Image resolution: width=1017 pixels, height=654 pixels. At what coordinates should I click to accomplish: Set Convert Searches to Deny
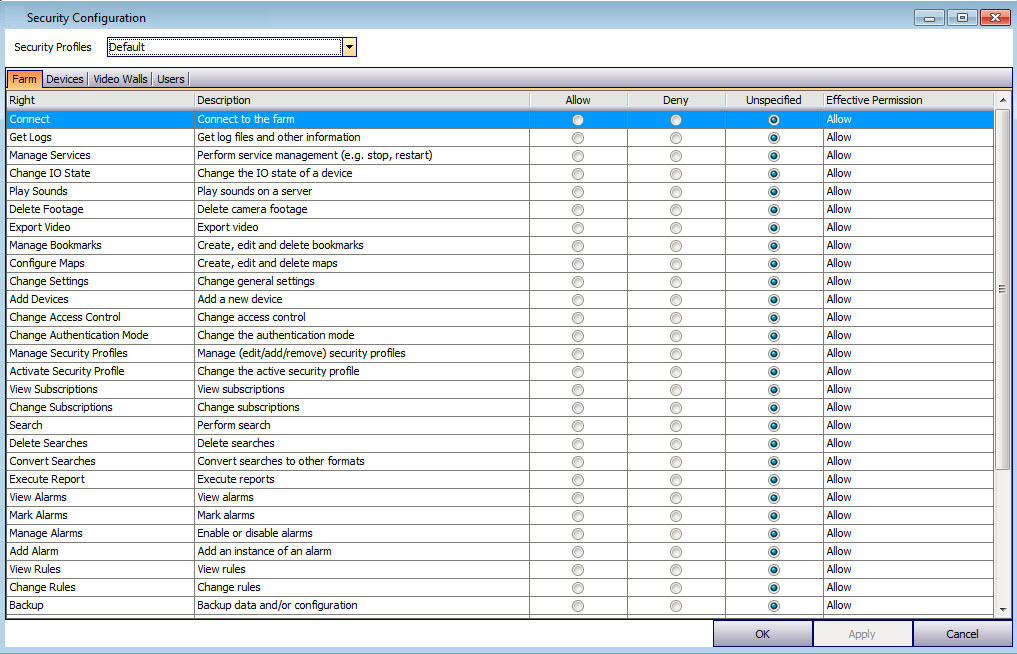[x=676, y=462]
